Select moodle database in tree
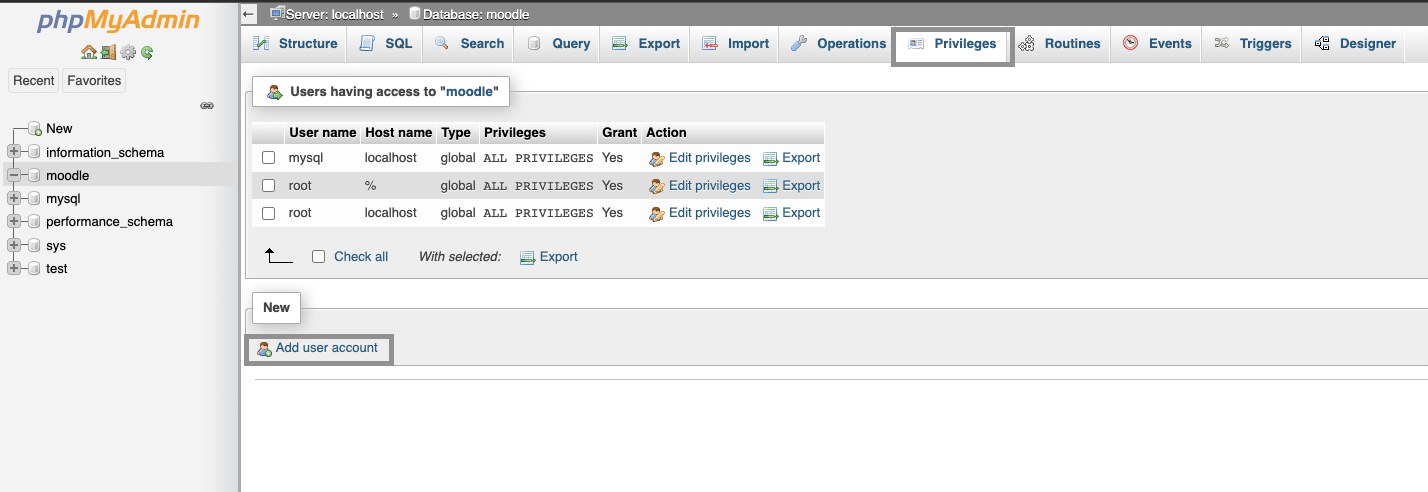This screenshot has height=492, width=1428. point(67,175)
